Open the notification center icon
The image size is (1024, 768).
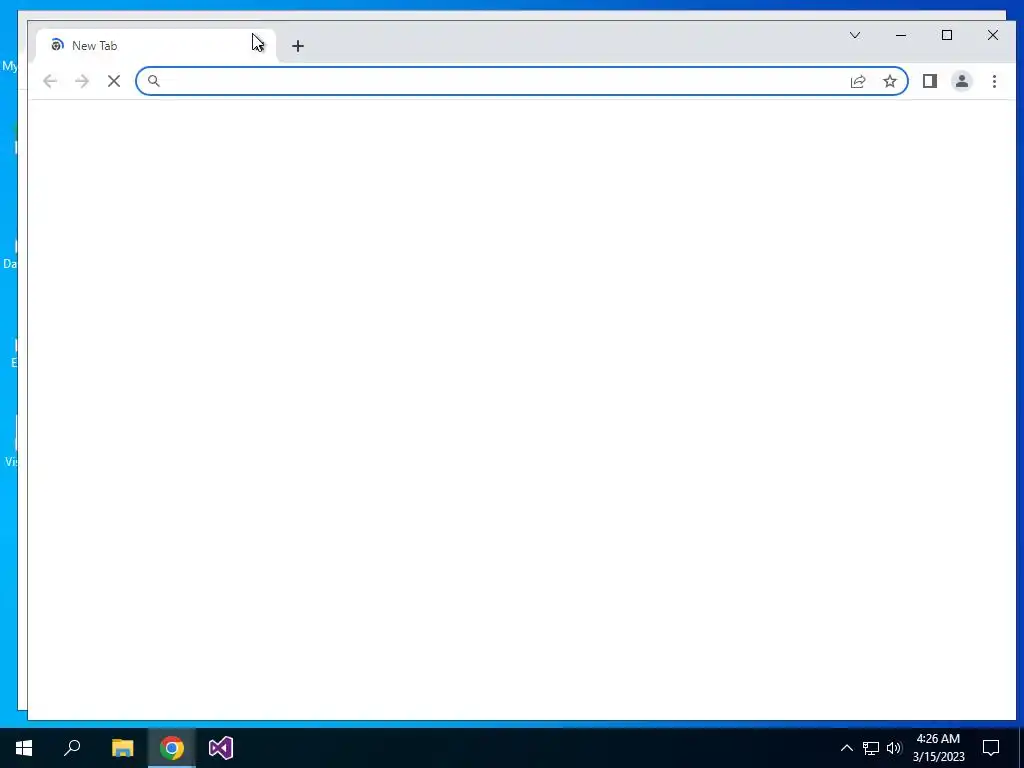point(991,748)
